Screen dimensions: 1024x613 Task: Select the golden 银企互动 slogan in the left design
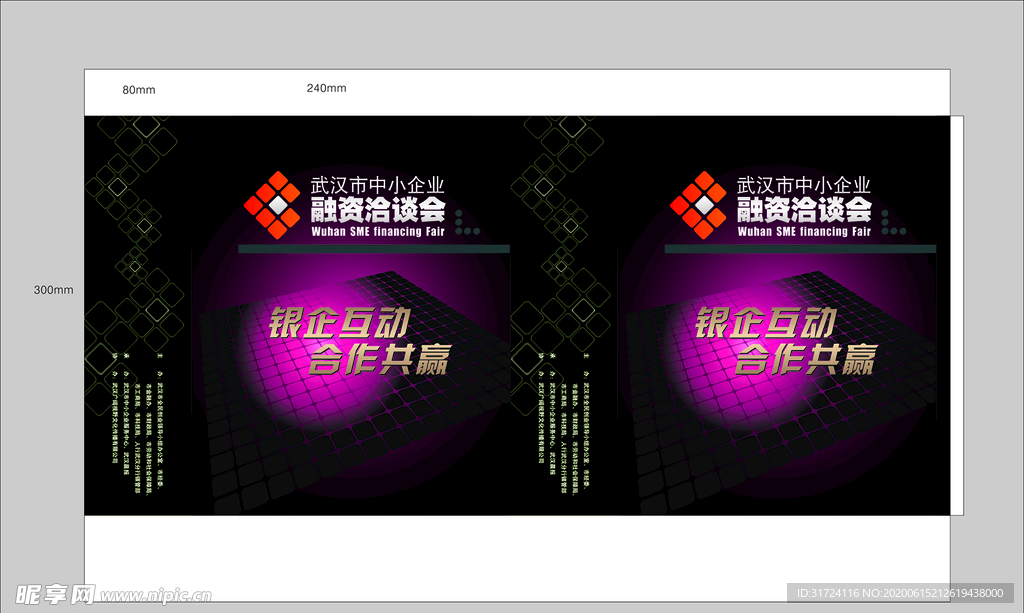click(339, 322)
